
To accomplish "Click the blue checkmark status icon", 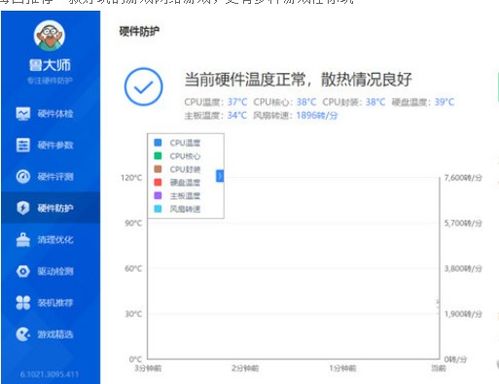I will [144, 87].
